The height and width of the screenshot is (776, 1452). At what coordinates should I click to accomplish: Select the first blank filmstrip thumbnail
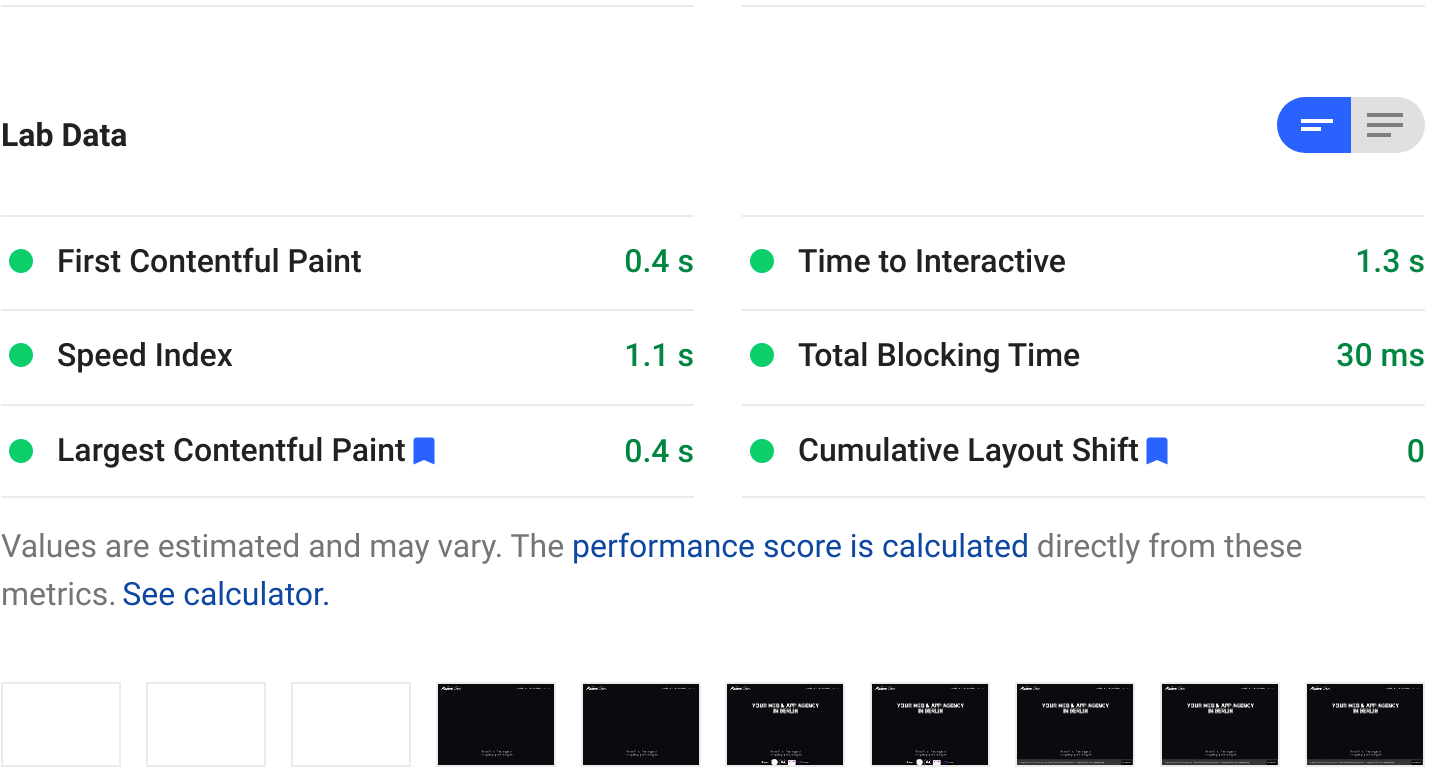[61, 725]
